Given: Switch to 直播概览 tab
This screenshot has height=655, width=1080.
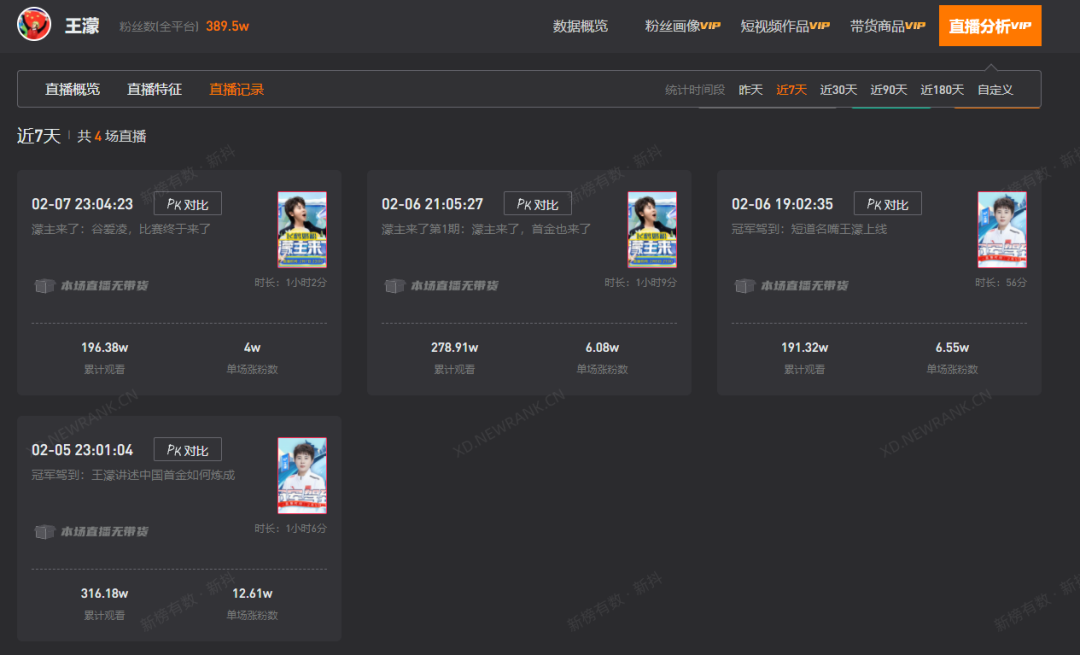Looking at the screenshot, I should (x=72, y=90).
